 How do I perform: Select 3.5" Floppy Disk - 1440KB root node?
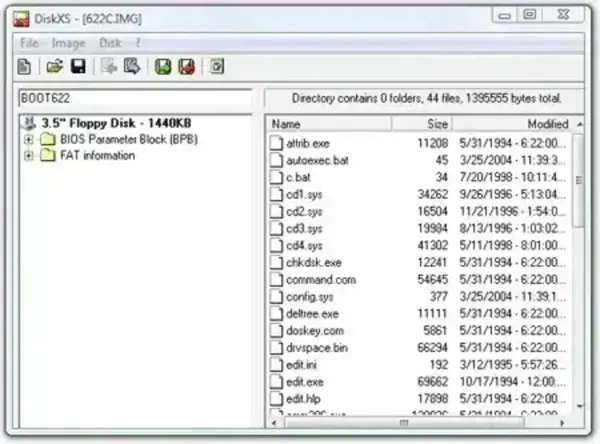tap(116, 123)
